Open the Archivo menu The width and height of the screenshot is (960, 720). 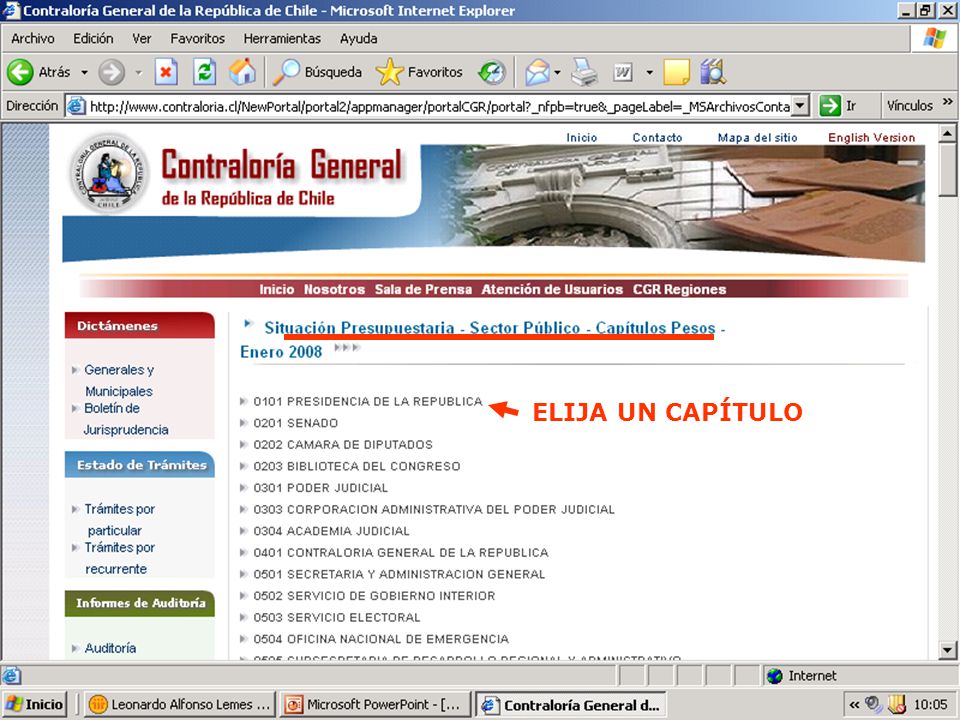point(32,39)
